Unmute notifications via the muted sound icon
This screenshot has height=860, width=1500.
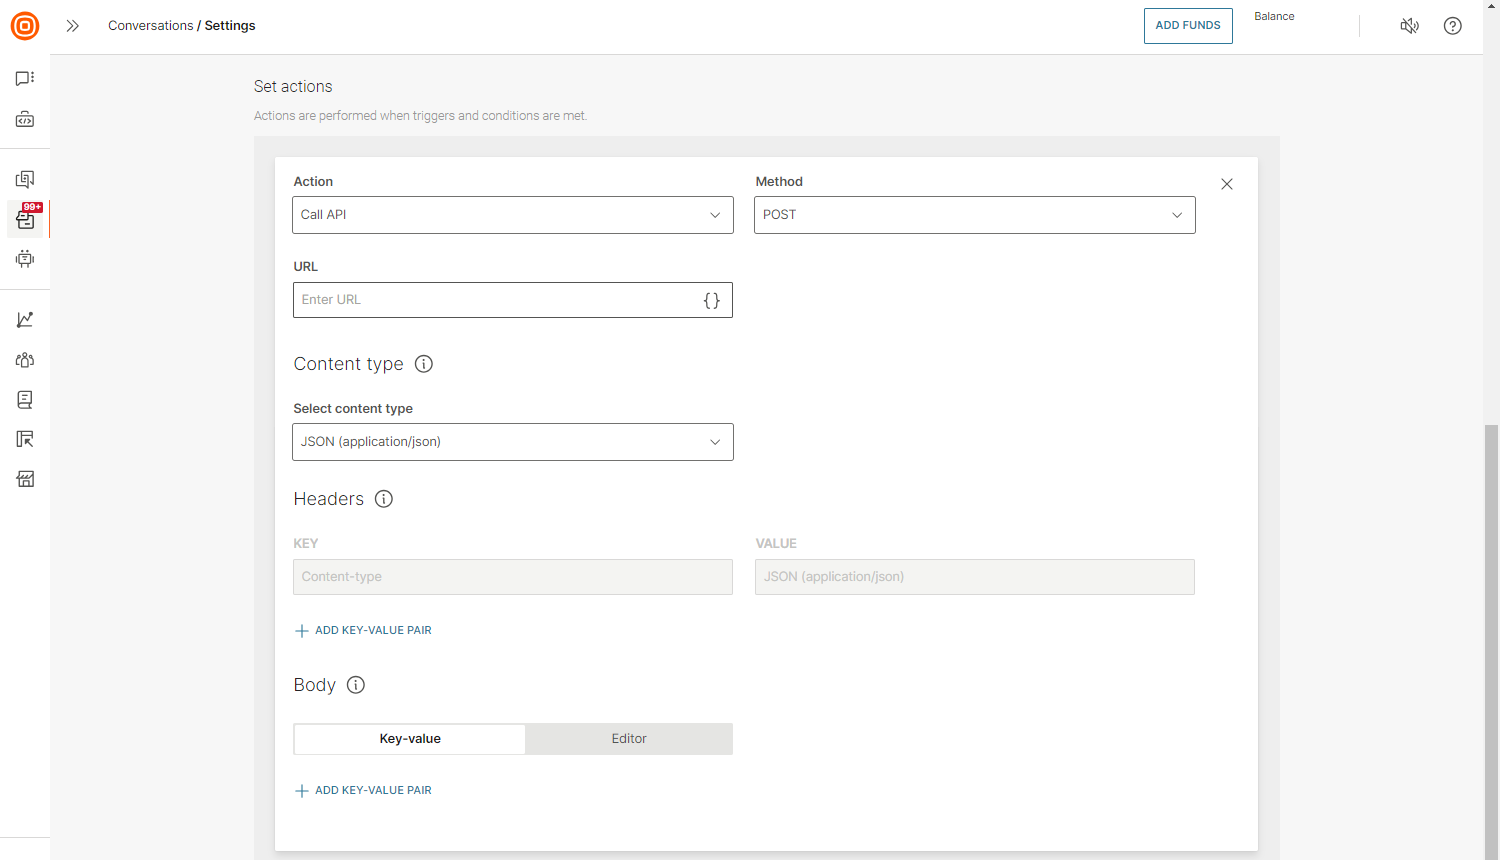tap(1409, 26)
